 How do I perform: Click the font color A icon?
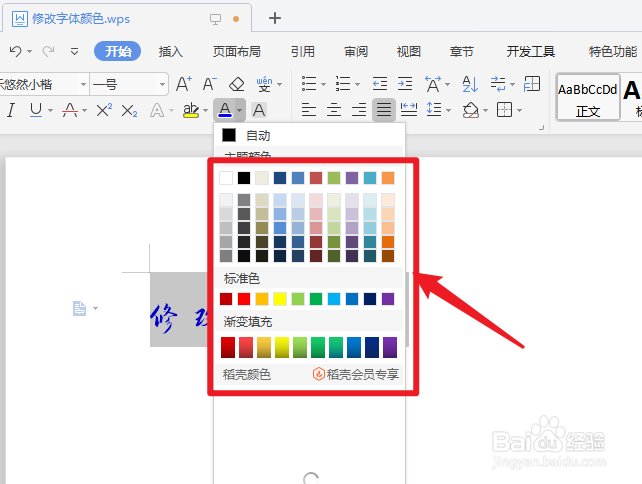(225, 110)
